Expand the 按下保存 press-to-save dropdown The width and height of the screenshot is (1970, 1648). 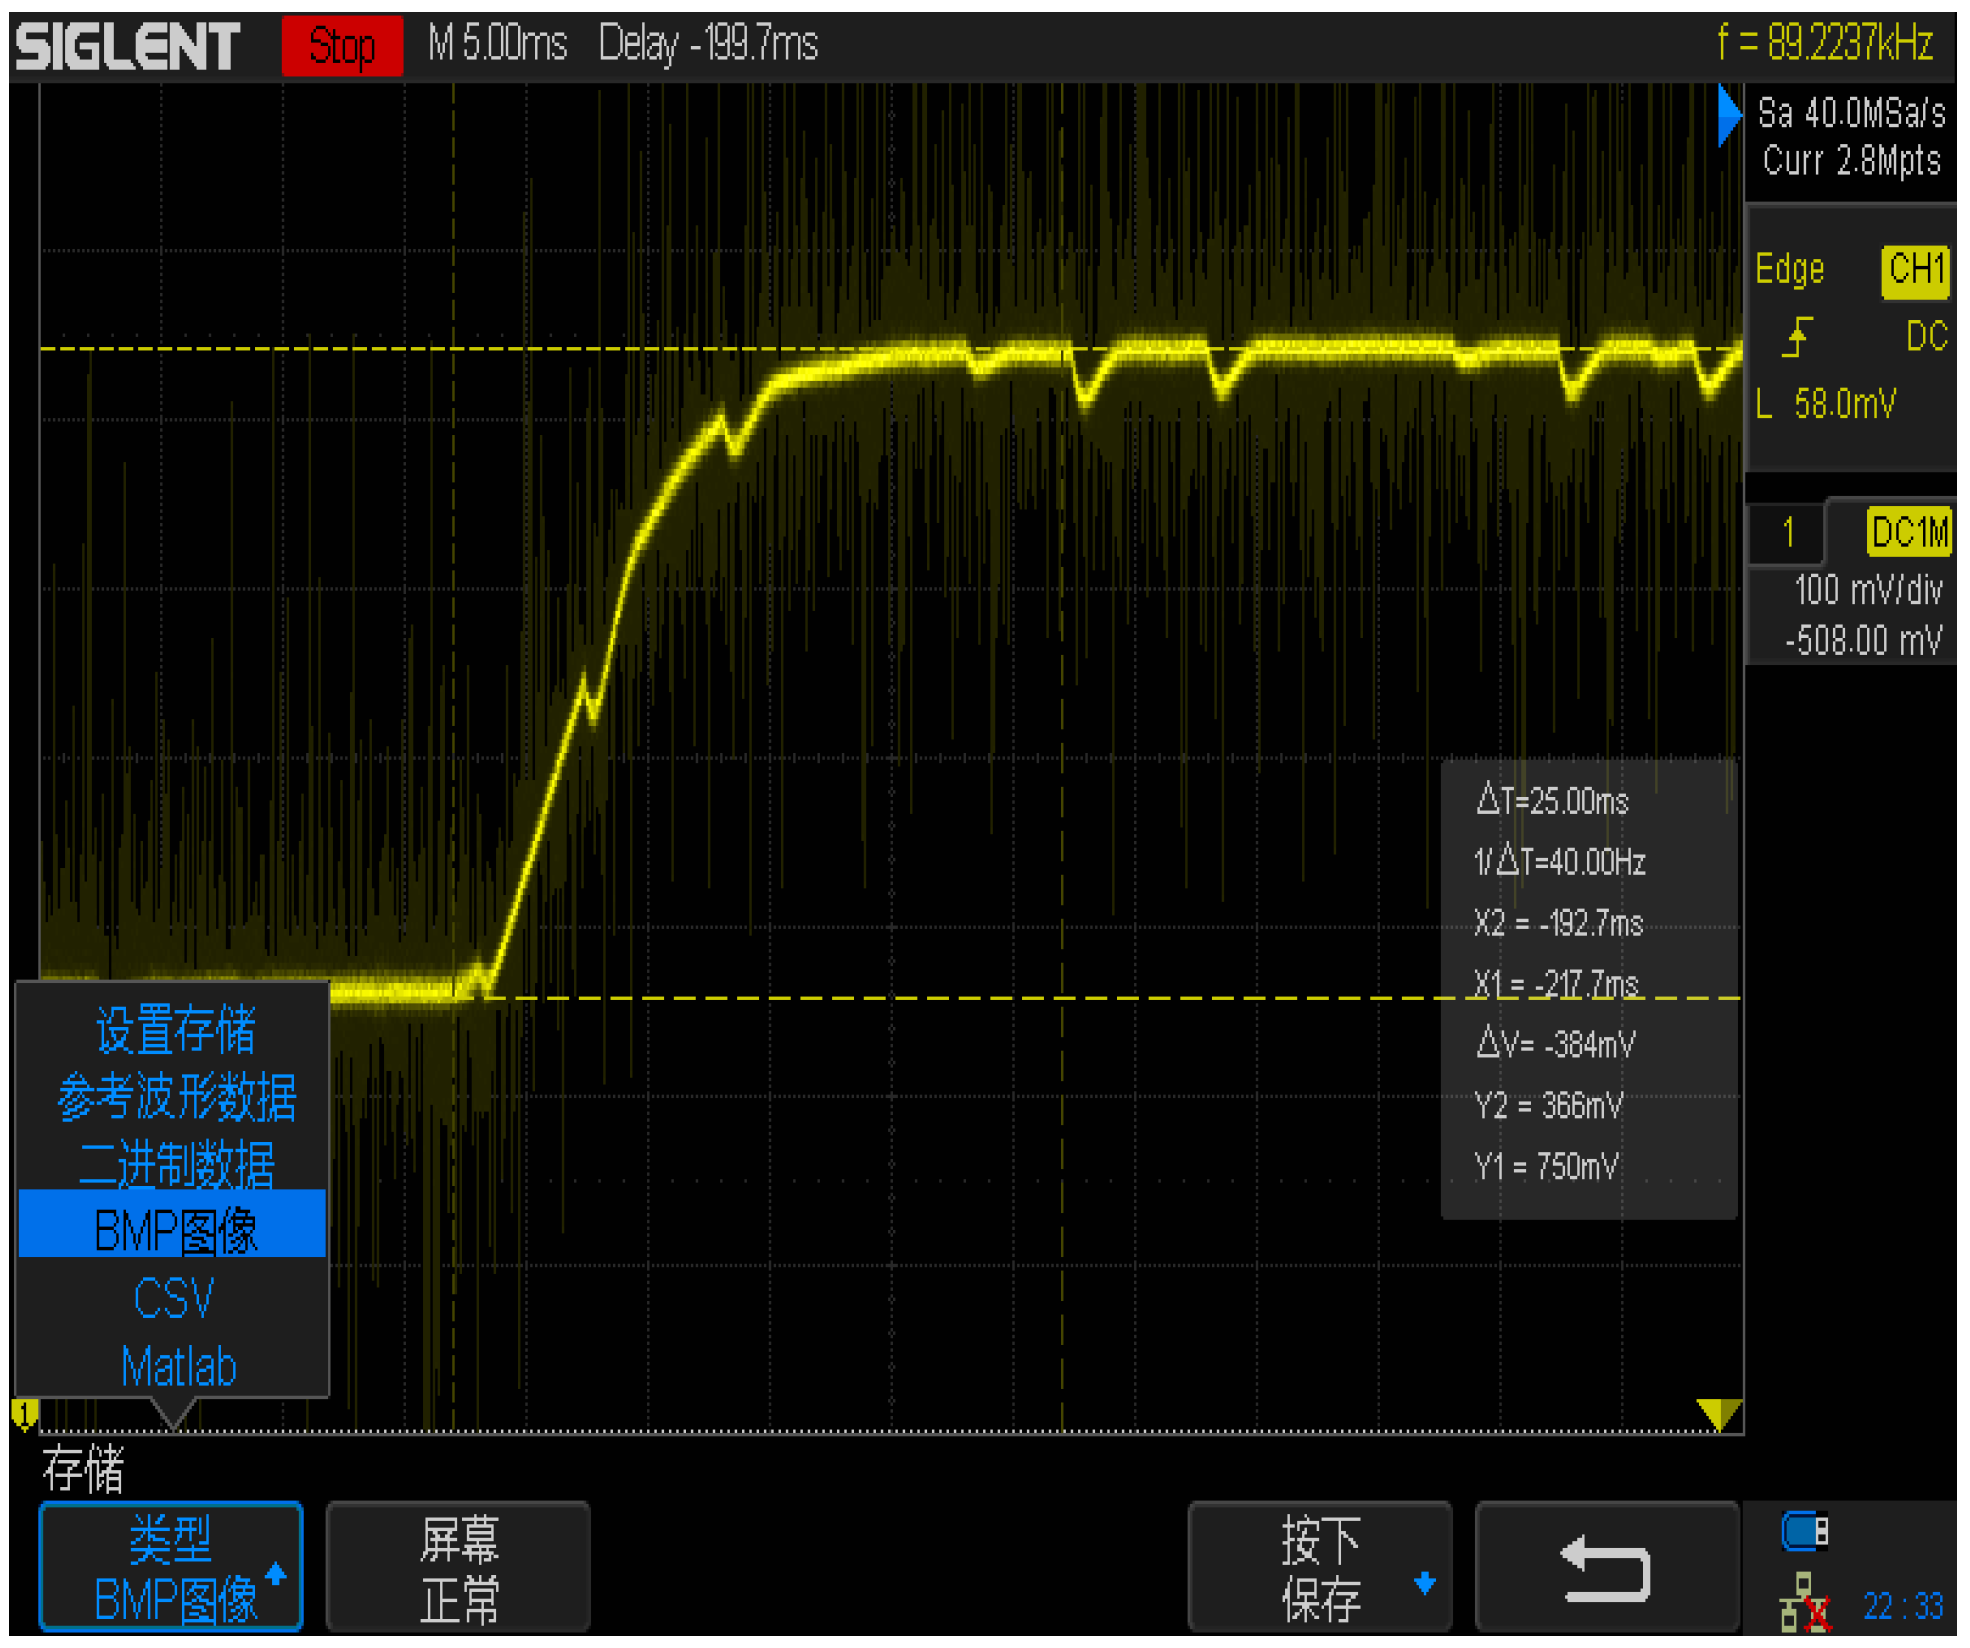click(1320, 1568)
